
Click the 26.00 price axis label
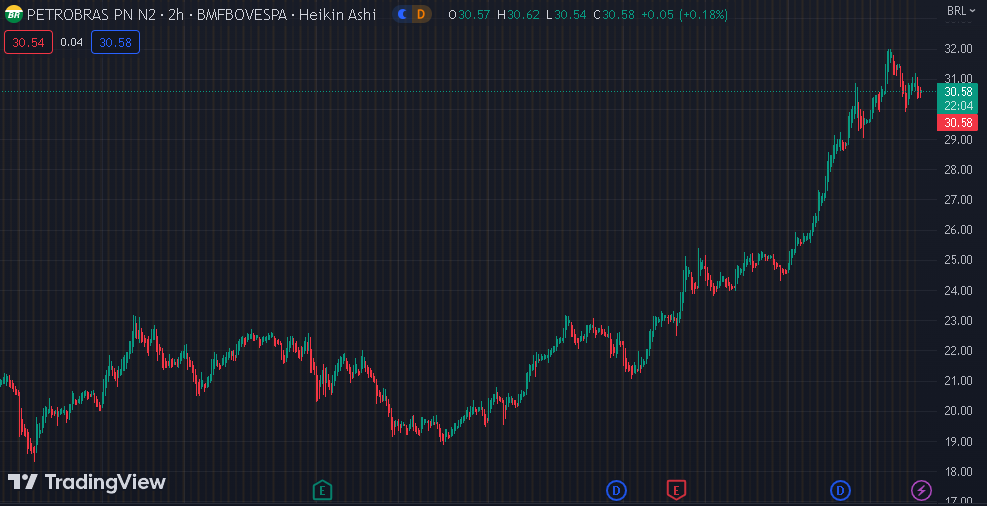click(x=960, y=230)
